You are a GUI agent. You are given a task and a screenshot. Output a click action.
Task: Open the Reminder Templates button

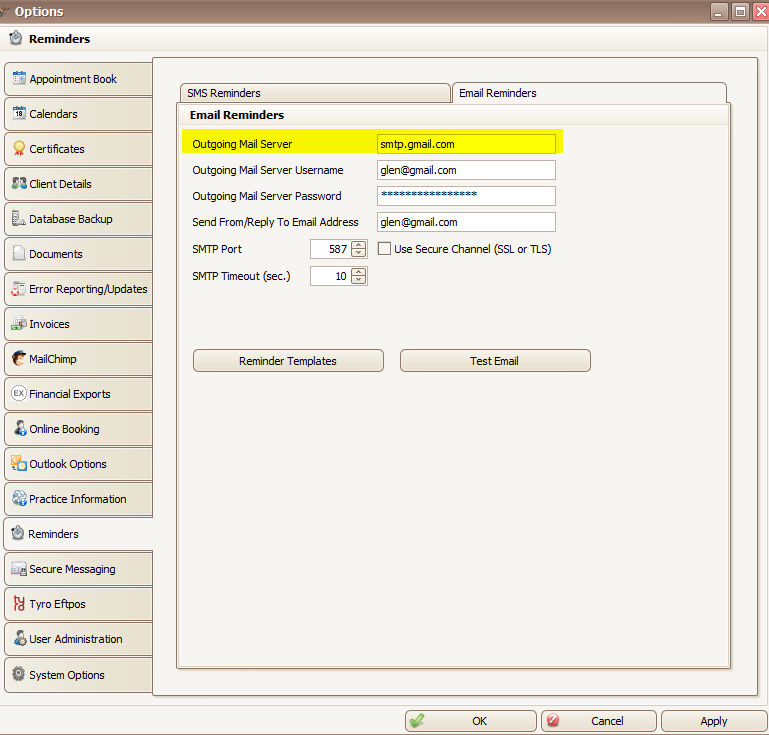(288, 360)
